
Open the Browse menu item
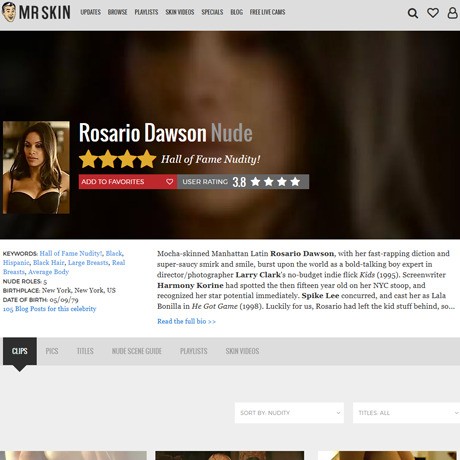pos(117,12)
